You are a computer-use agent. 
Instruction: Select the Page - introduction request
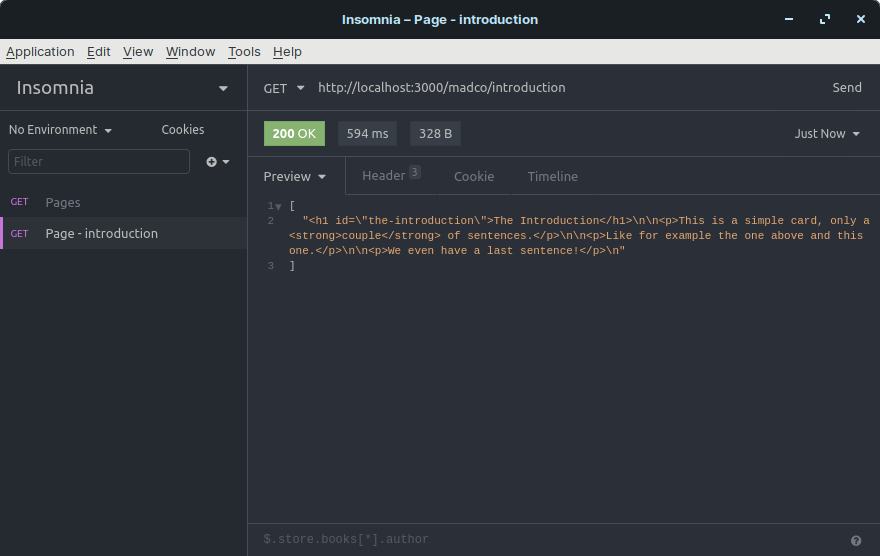(123, 233)
